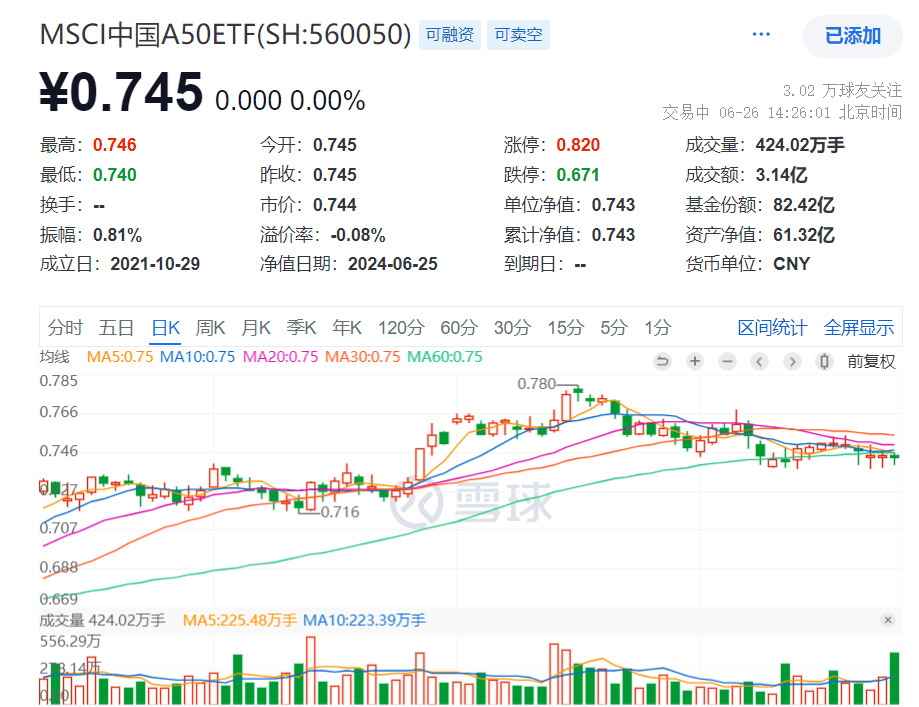
Task: Select the 周K chart tab
Action: click(x=210, y=327)
